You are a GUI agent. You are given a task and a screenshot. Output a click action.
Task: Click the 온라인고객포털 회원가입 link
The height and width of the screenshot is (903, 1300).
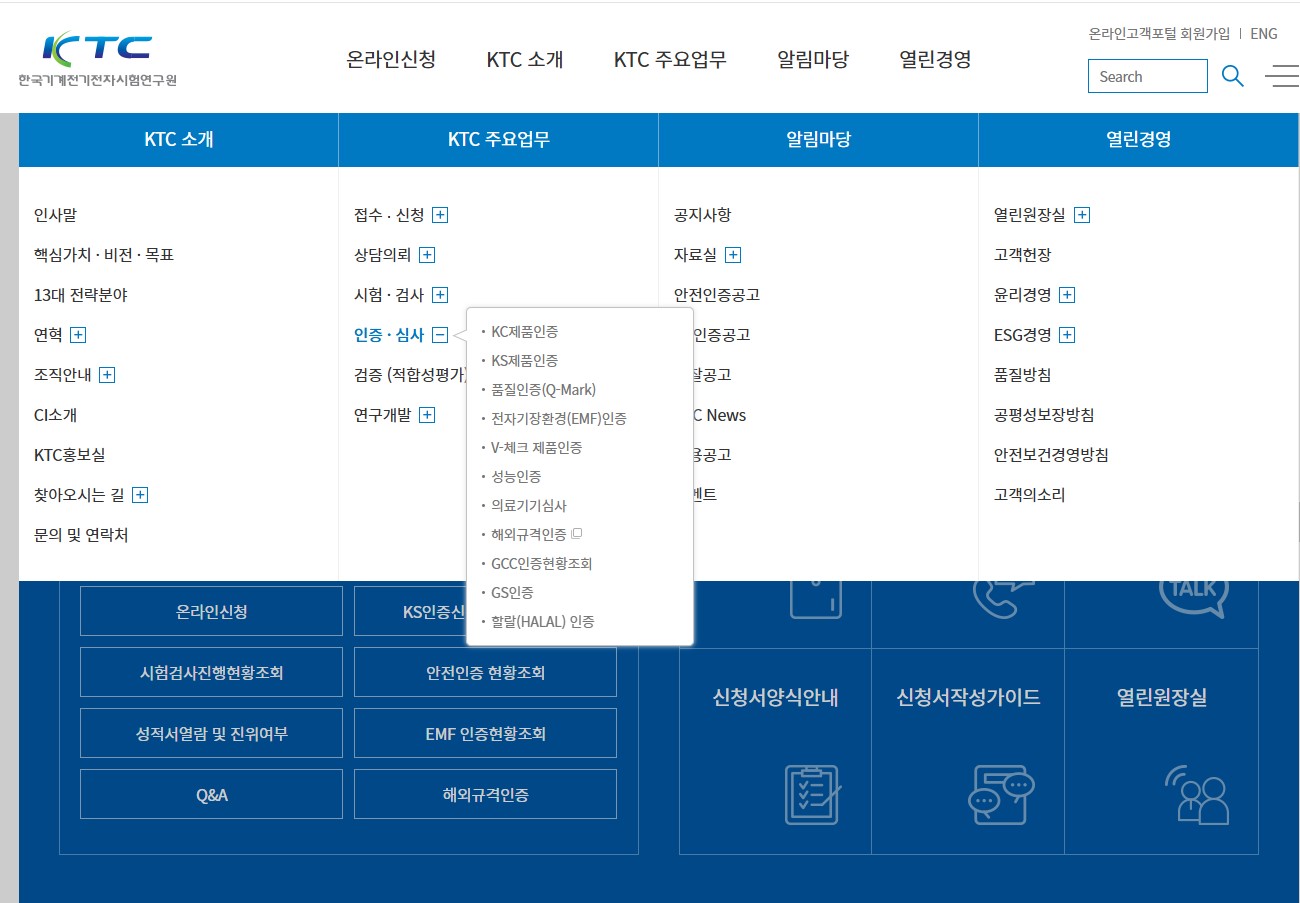(1159, 33)
